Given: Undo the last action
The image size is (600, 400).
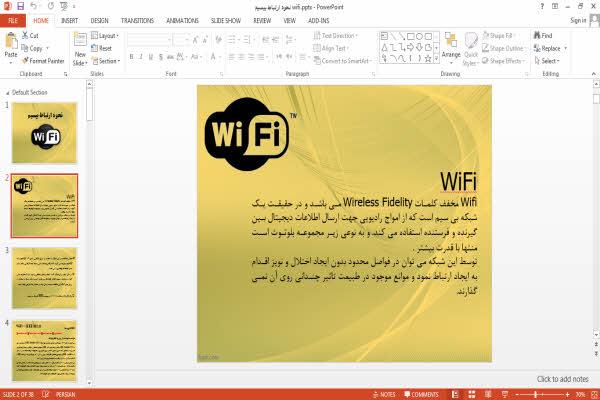Looking at the screenshot, I should coord(34,6).
